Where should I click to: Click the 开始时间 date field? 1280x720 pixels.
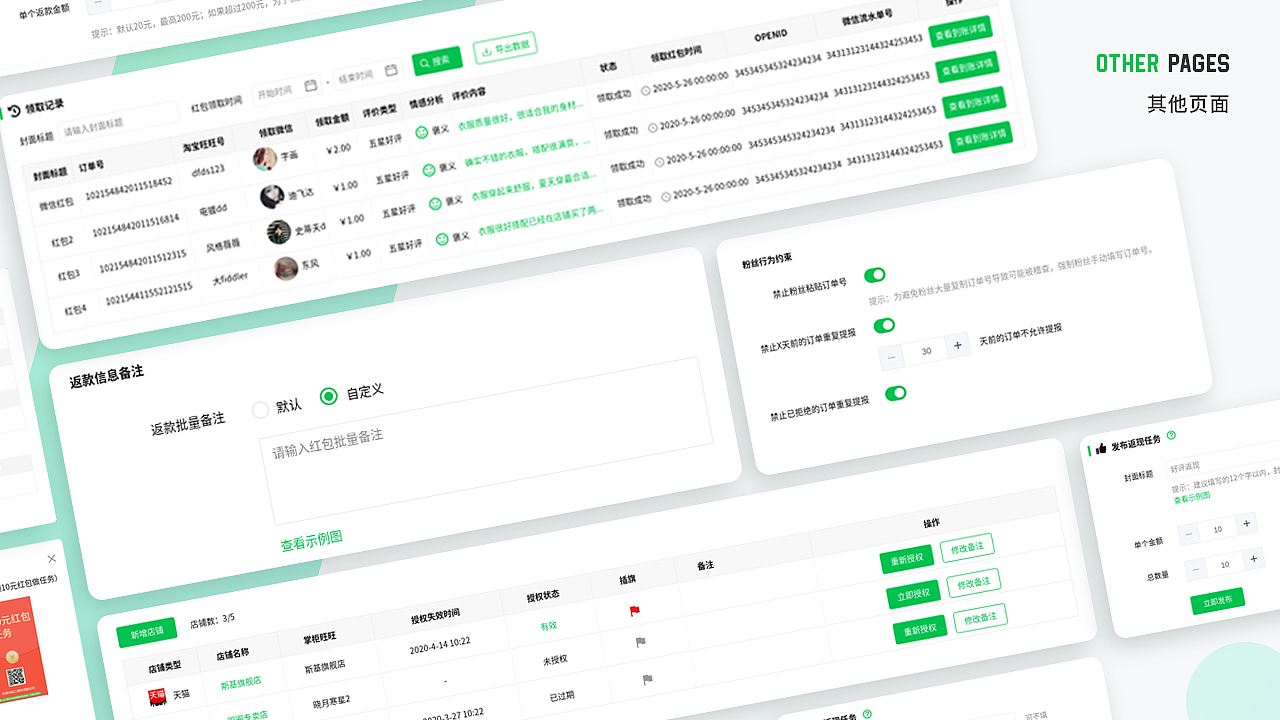pos(286,90)
